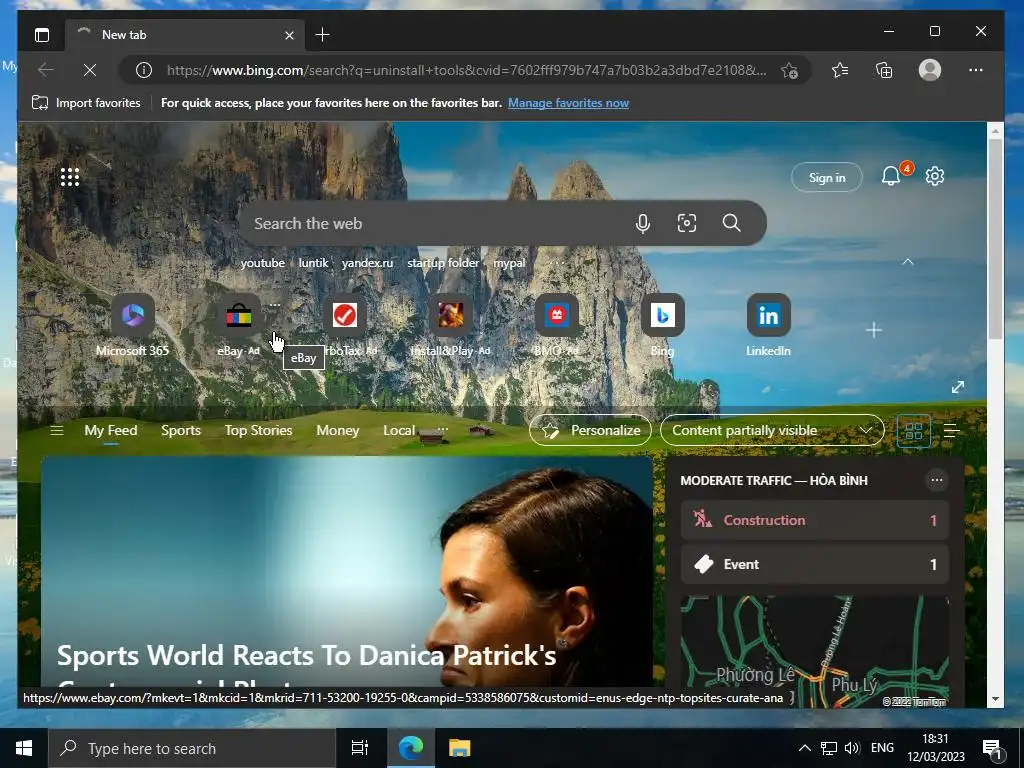Search startup folder suggestion link
The height and width of the screenshot is (768, 1024).
click(x=443, y=263)
